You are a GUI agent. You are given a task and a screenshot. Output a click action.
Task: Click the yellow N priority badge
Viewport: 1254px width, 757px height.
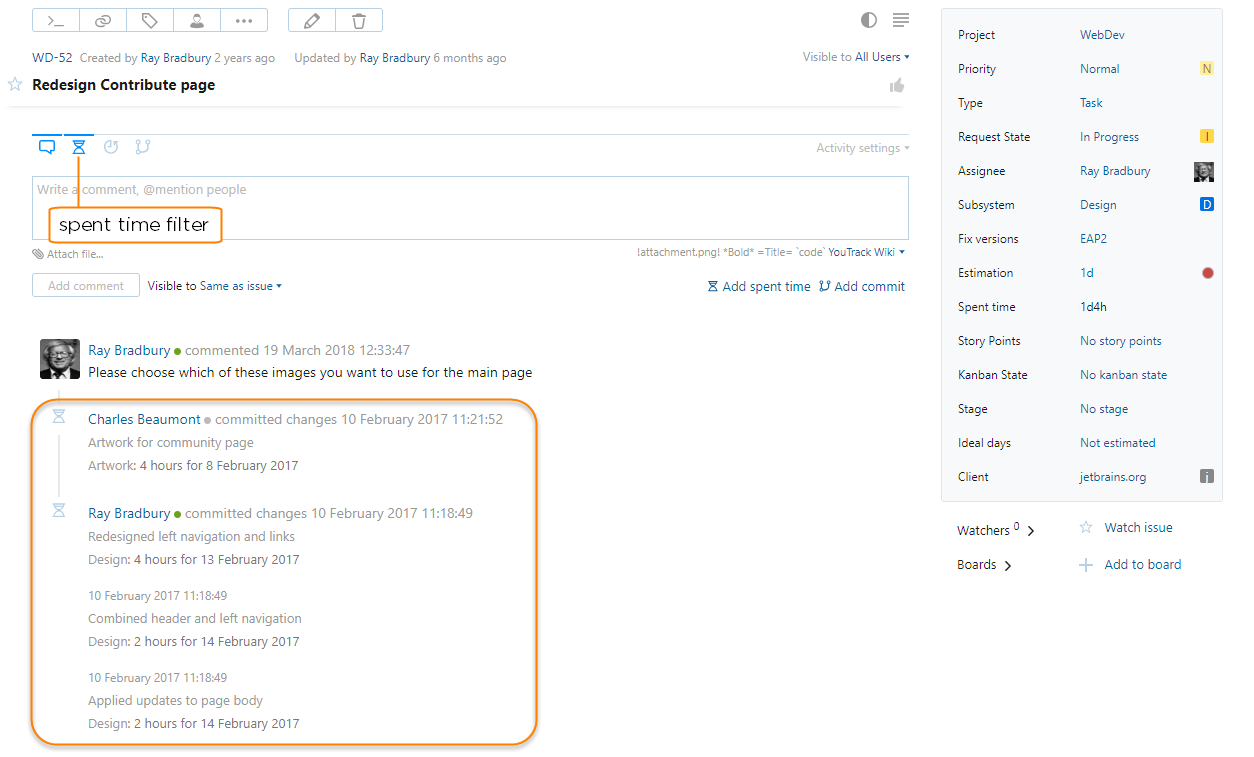(x=1207, y=69)
